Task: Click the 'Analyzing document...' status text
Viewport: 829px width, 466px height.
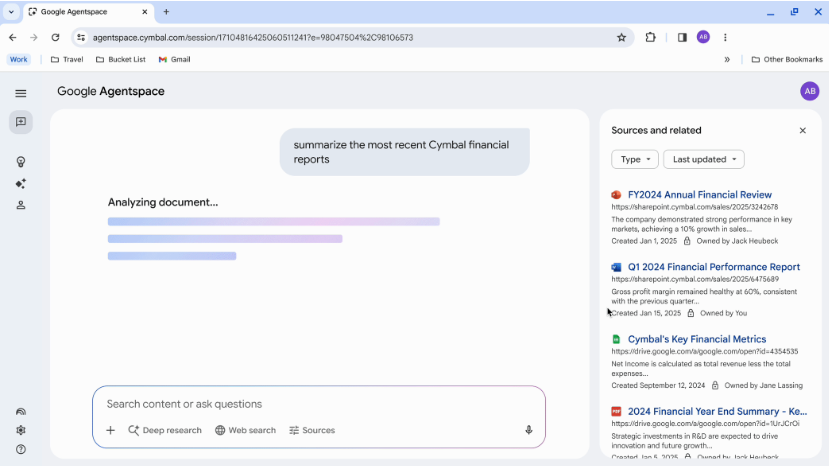Action: [x=163, y=202]
